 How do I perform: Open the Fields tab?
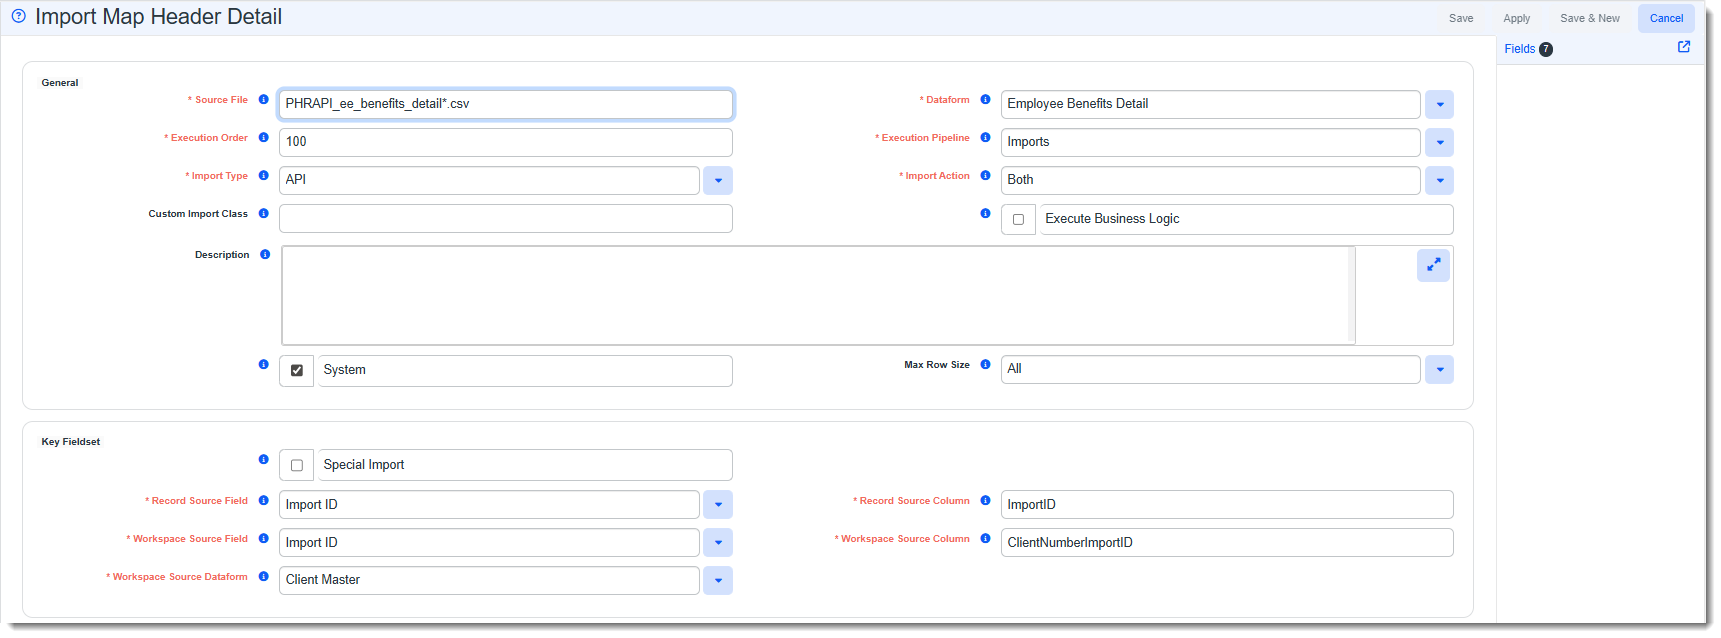pos(1519,49)
